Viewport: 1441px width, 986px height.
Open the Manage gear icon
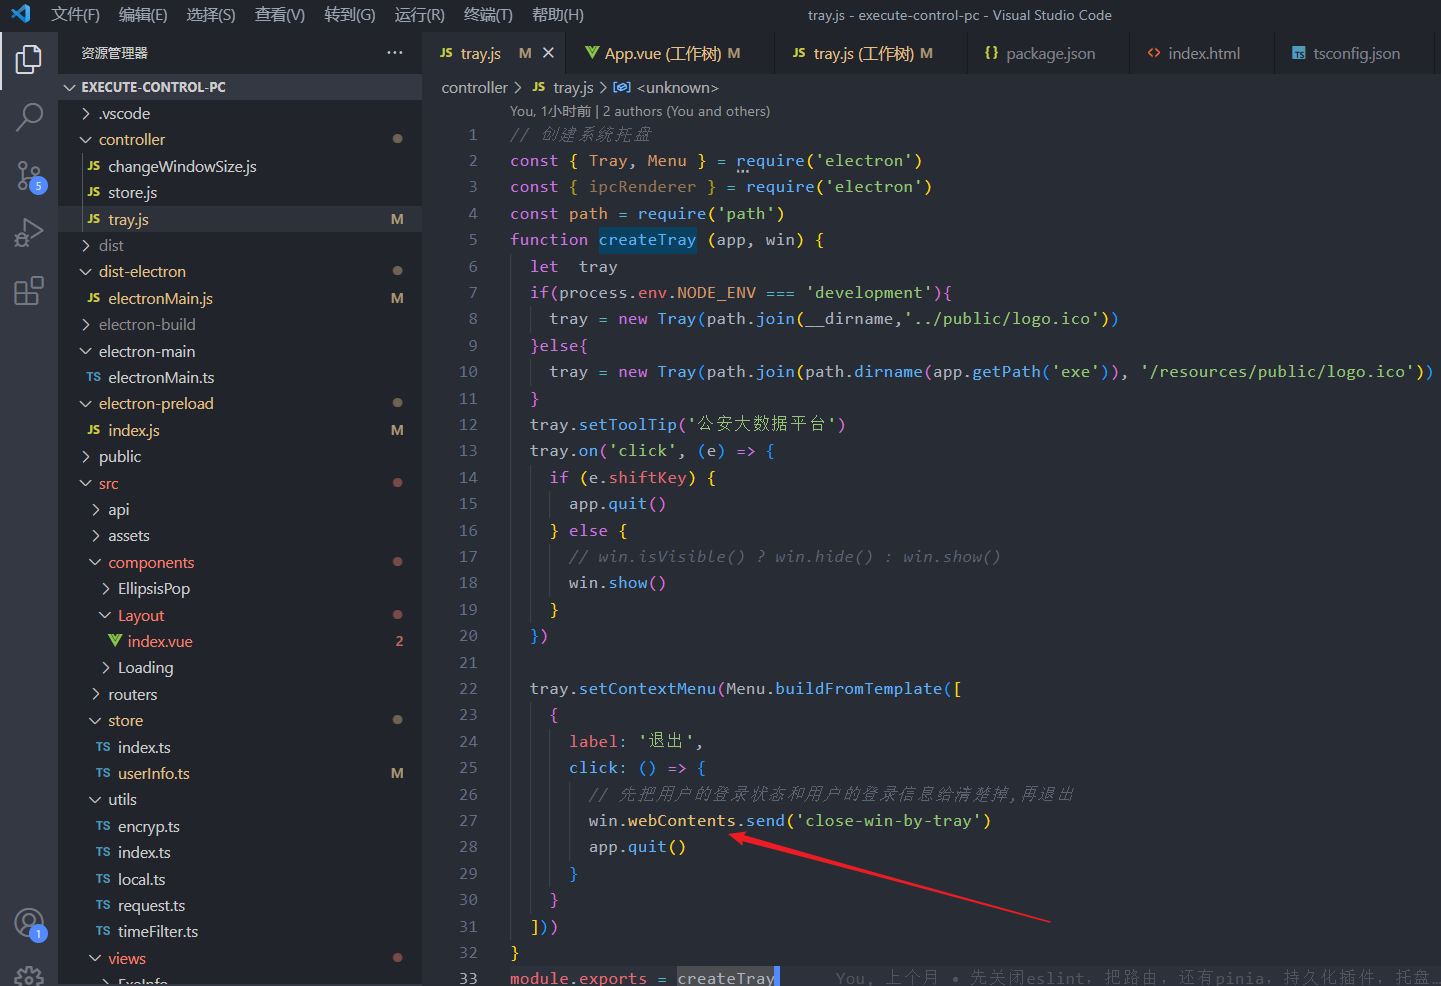click(x=29, y=975)
